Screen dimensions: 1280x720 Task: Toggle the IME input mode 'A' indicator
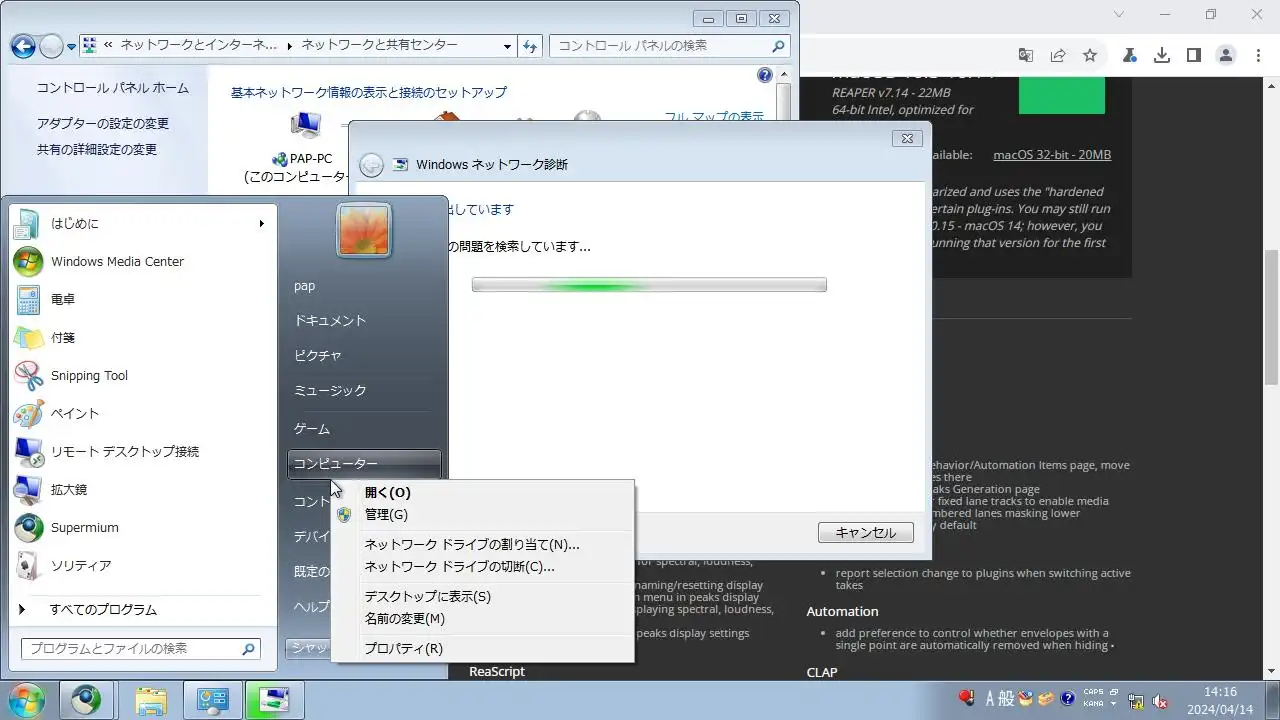pyautogui.click(x=992, y=698)
